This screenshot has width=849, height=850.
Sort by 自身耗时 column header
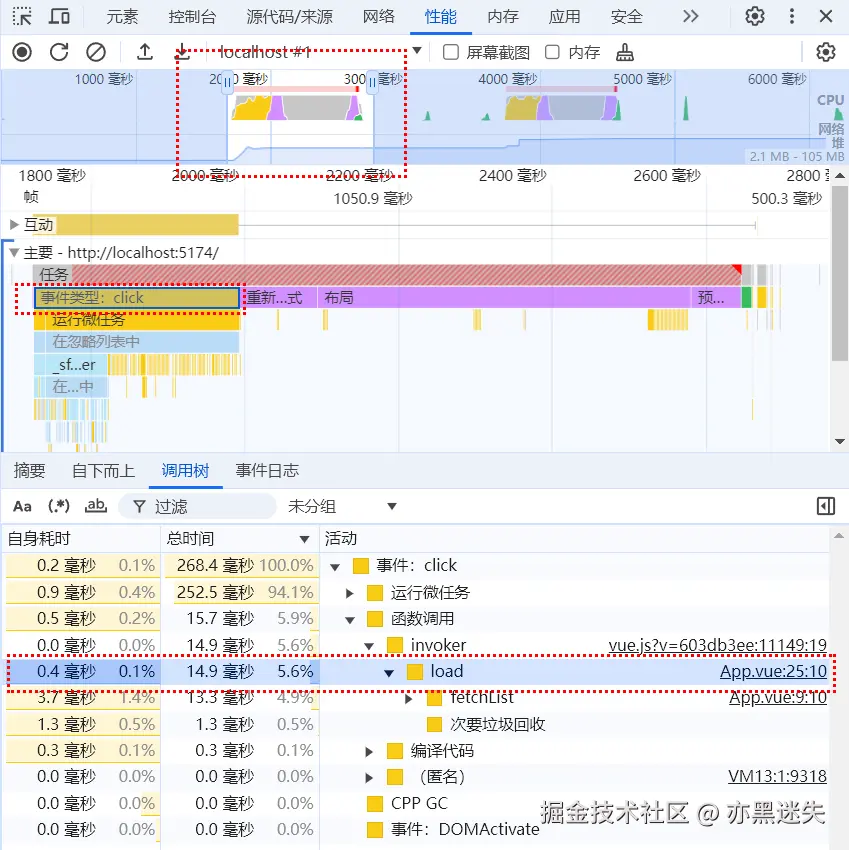pyautogui.click(x=81, y=539)
